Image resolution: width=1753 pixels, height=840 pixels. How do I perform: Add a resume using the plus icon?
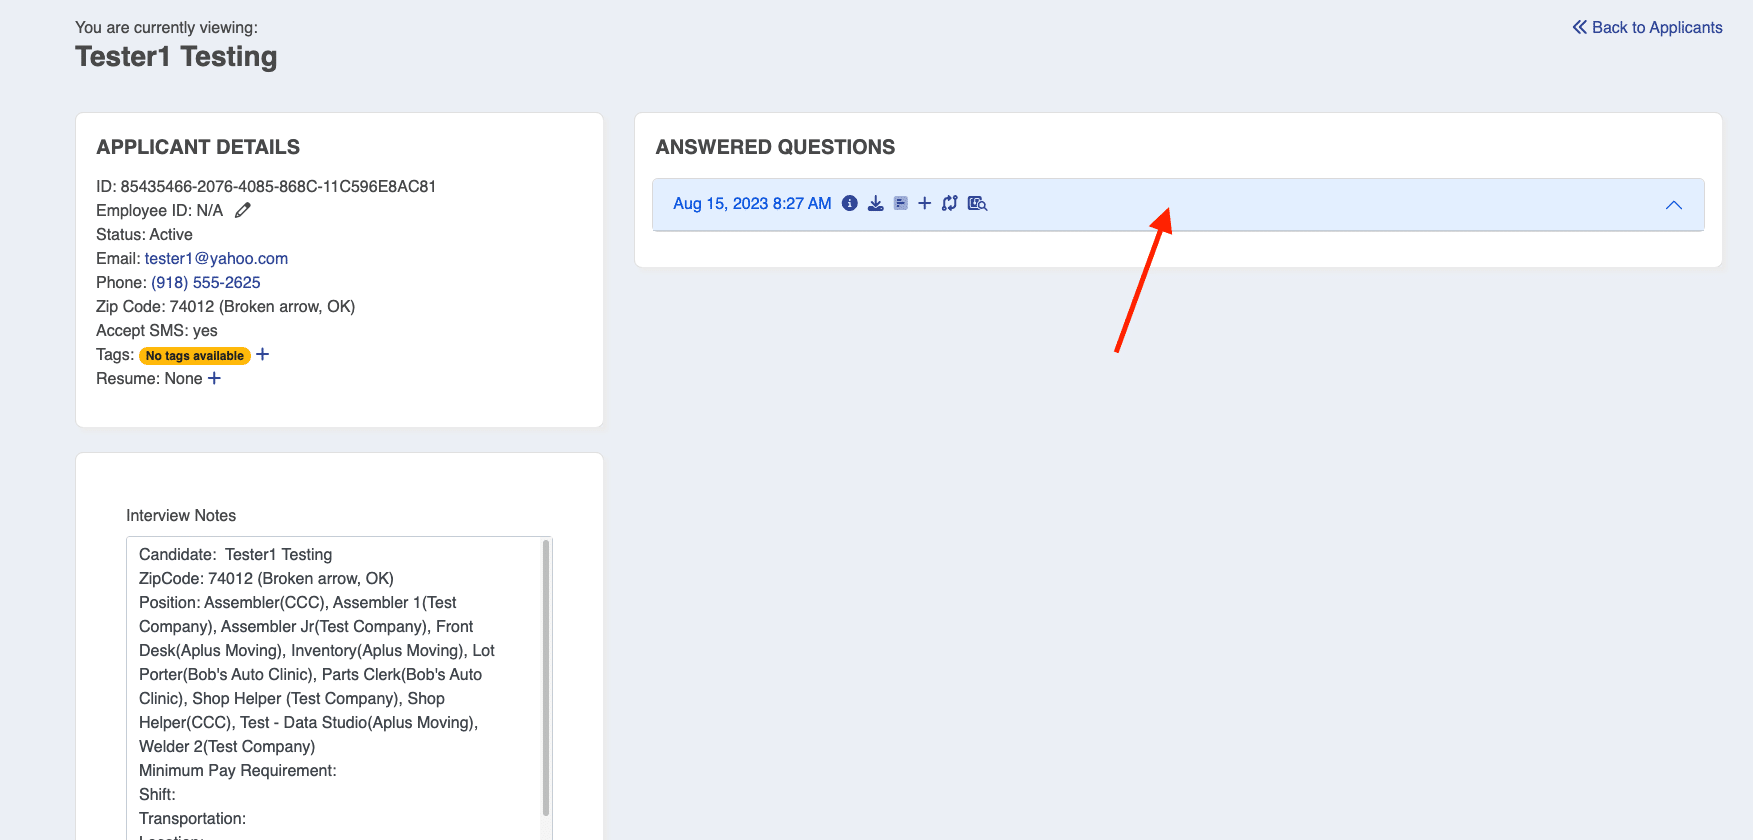tap(214, 378)
